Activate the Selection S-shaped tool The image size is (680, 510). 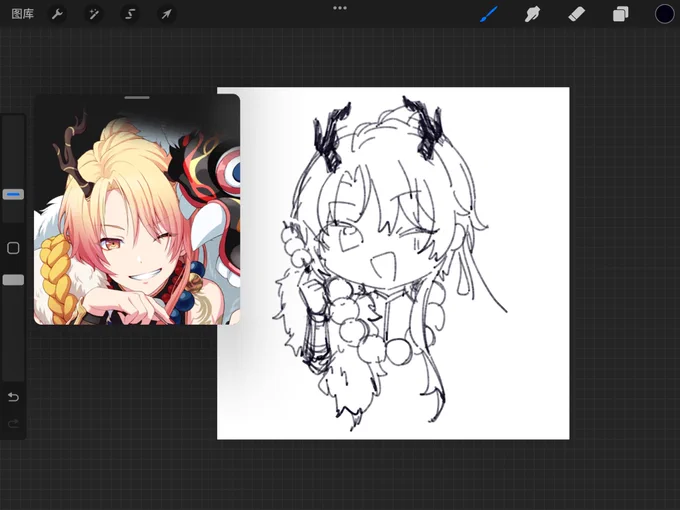coord(130,14)
